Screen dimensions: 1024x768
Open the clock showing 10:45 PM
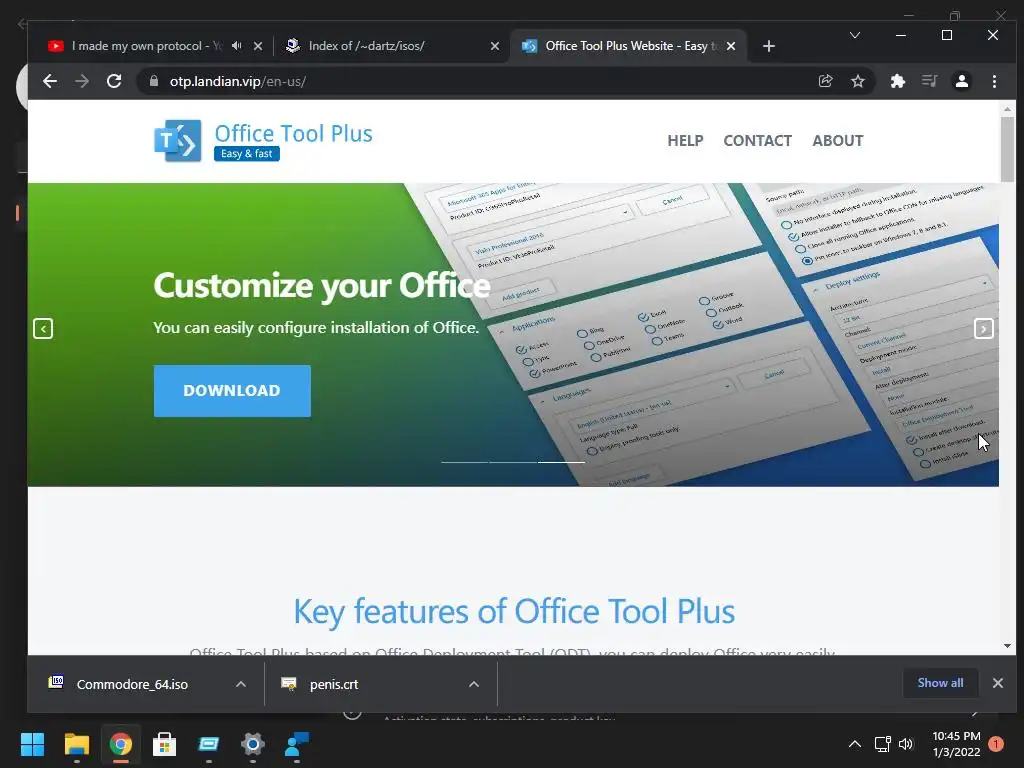(956, 744)
